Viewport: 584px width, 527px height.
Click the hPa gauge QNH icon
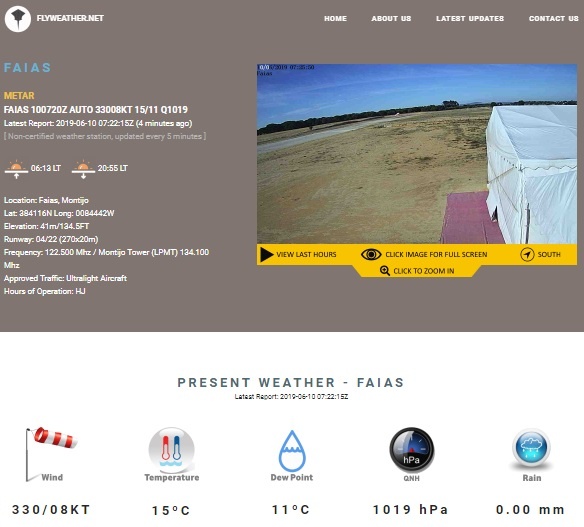tap(412, 450)
